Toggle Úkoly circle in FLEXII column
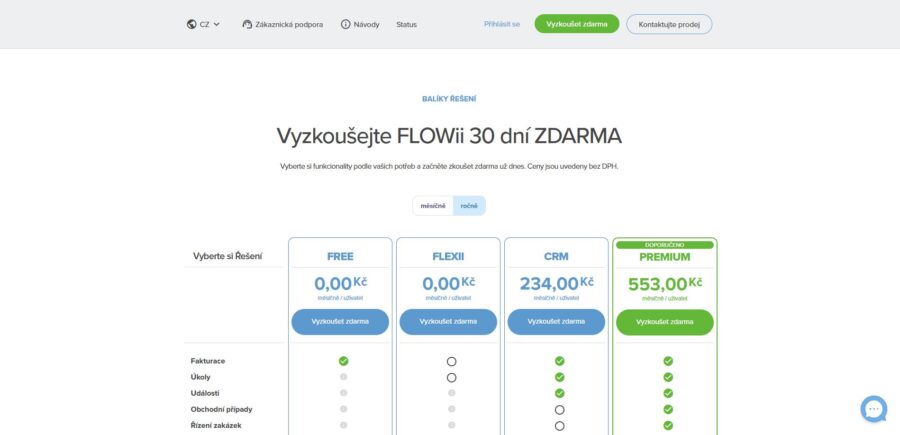Viewport: 900px width, 435px height. (452, 378)
